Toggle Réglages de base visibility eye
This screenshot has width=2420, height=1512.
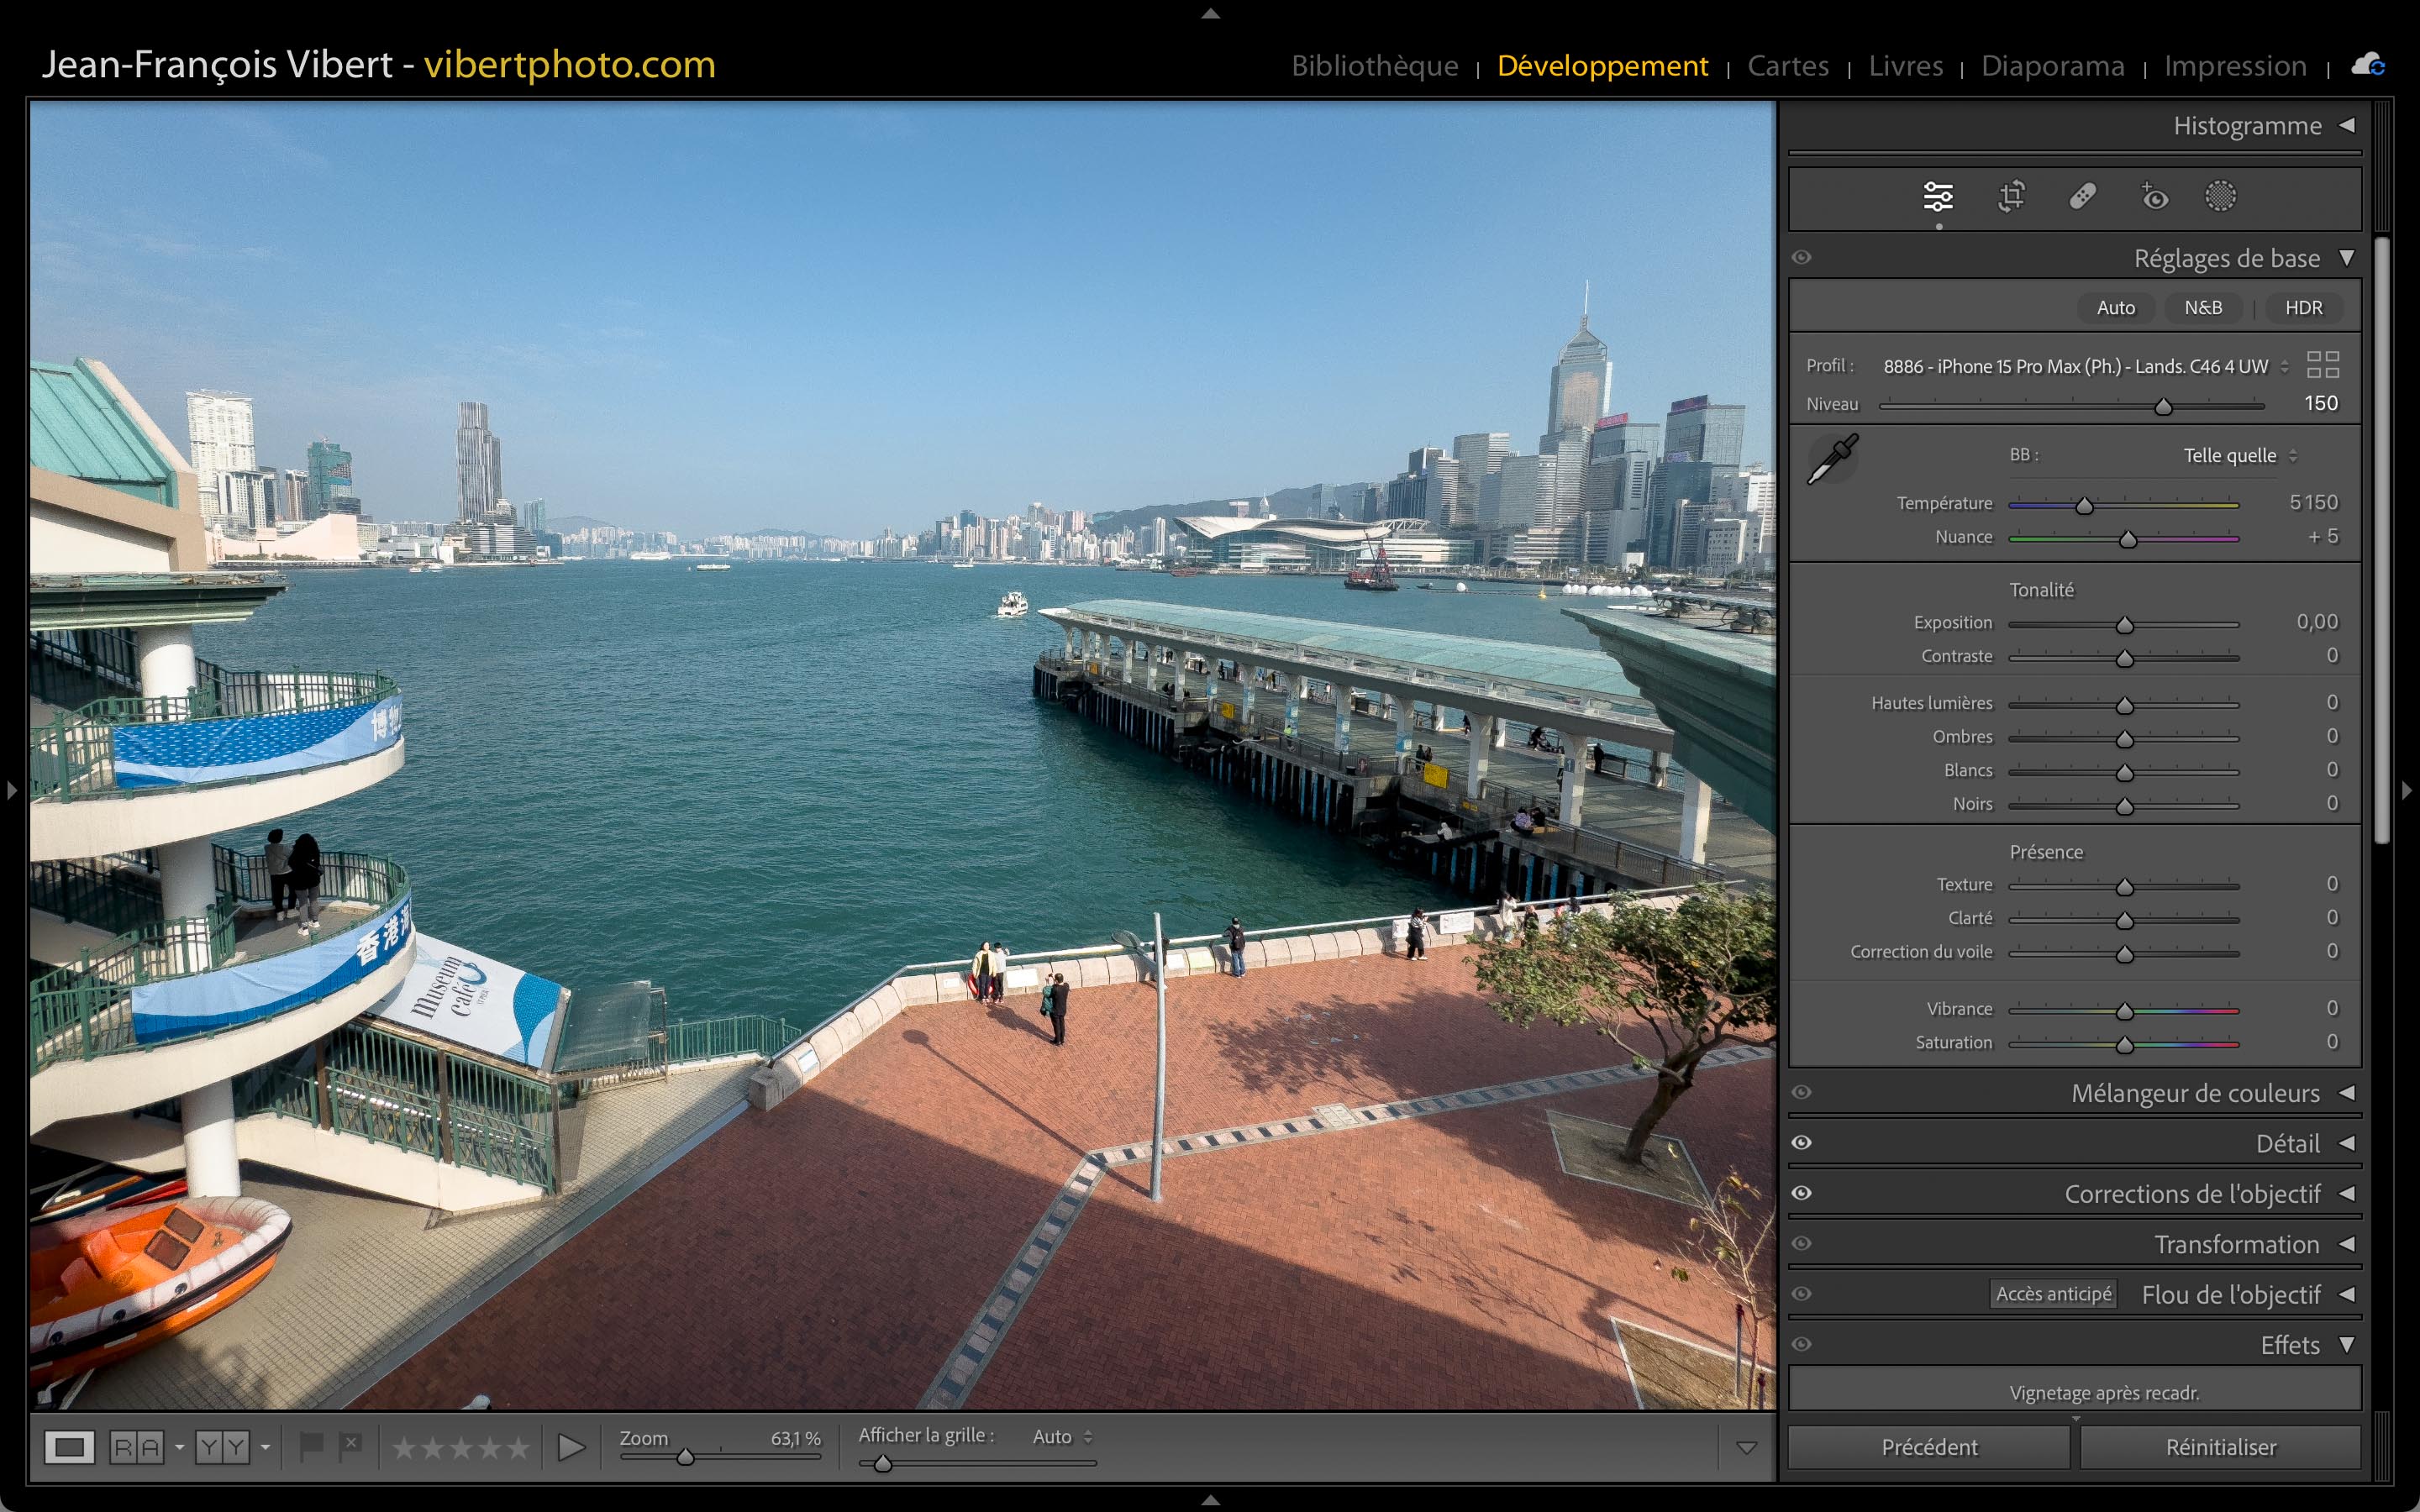coord(1802,258)
